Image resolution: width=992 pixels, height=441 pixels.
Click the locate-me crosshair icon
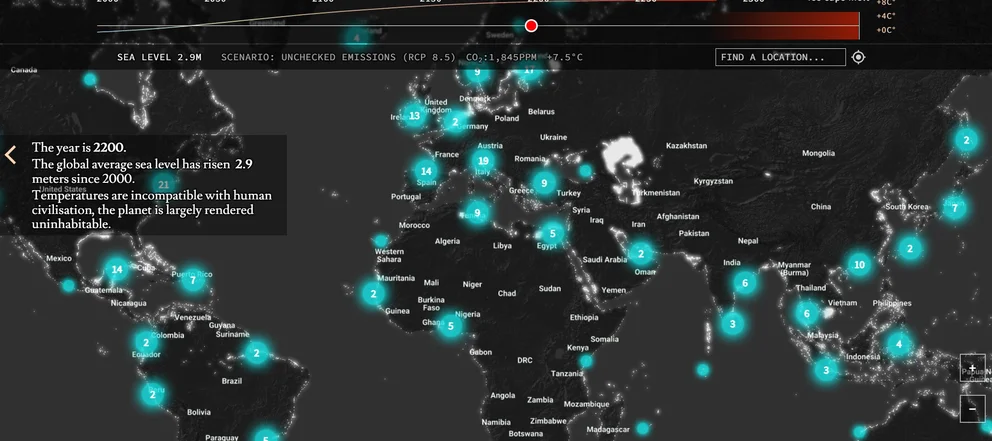tap(858, 57)
